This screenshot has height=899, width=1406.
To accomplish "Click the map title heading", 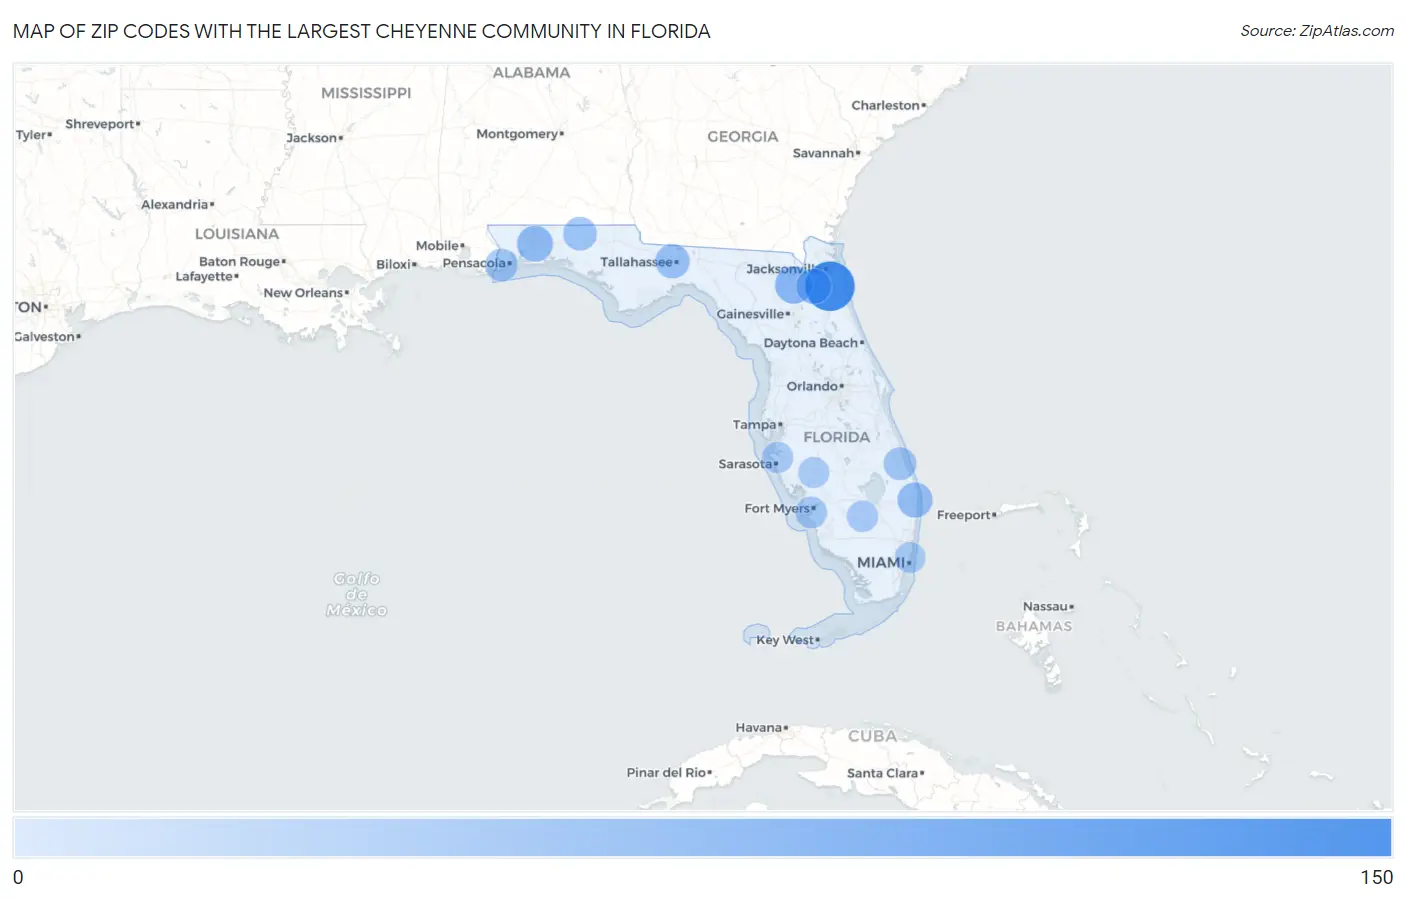I will pos(362,31).
